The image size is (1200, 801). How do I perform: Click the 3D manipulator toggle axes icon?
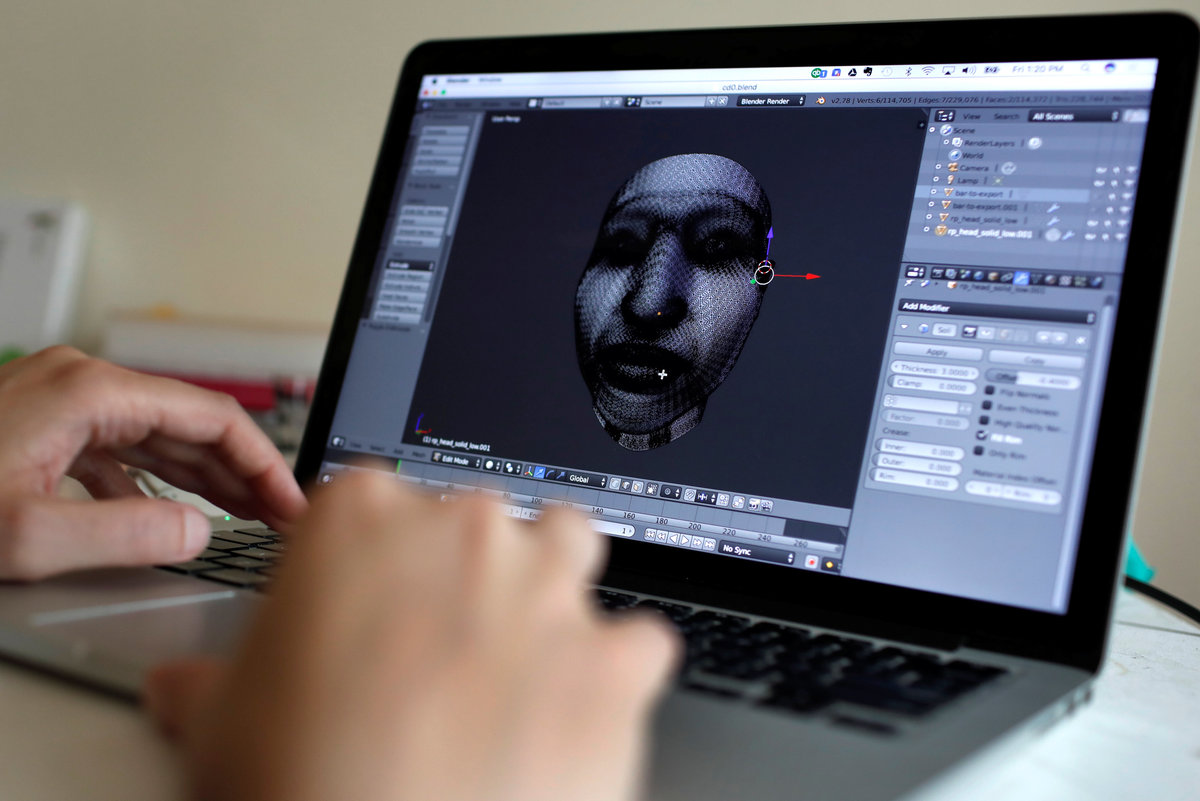click(x=528, y=470)
